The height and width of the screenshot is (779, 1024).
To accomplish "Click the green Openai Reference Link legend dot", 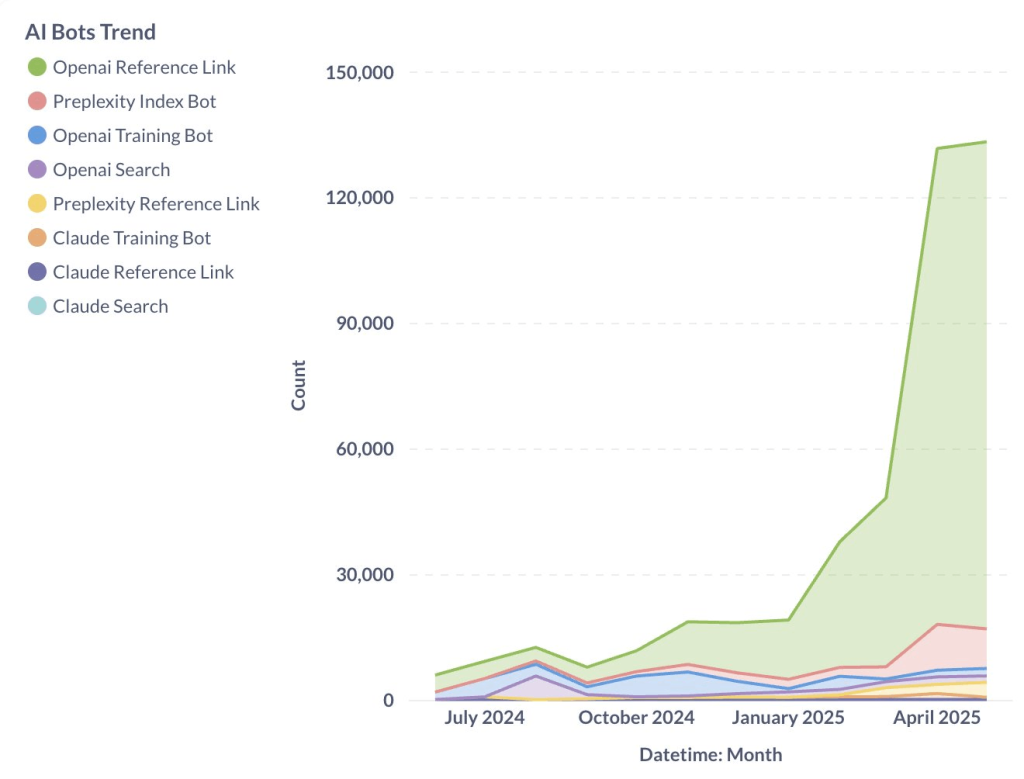I will click(x=37, y=68).
